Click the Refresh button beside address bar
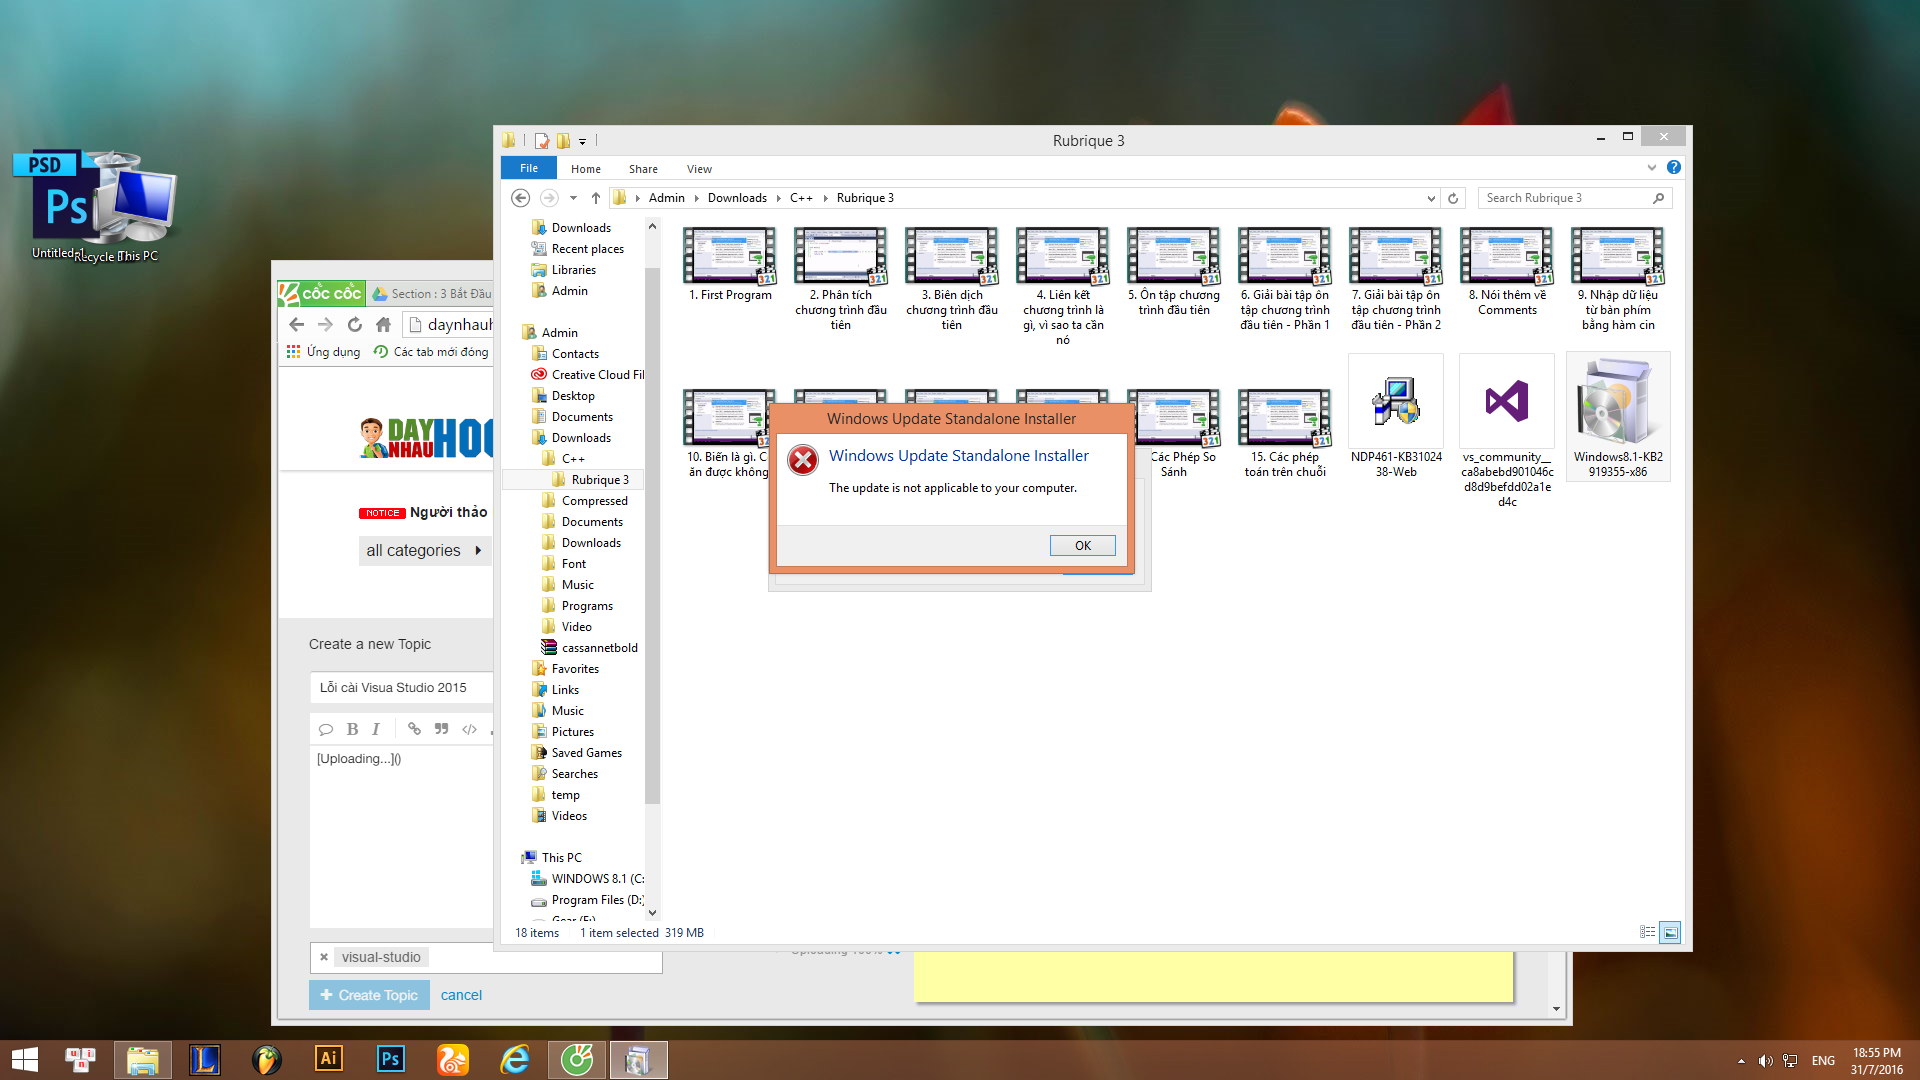1920x1080 pixels. [x=1453, y=198]
